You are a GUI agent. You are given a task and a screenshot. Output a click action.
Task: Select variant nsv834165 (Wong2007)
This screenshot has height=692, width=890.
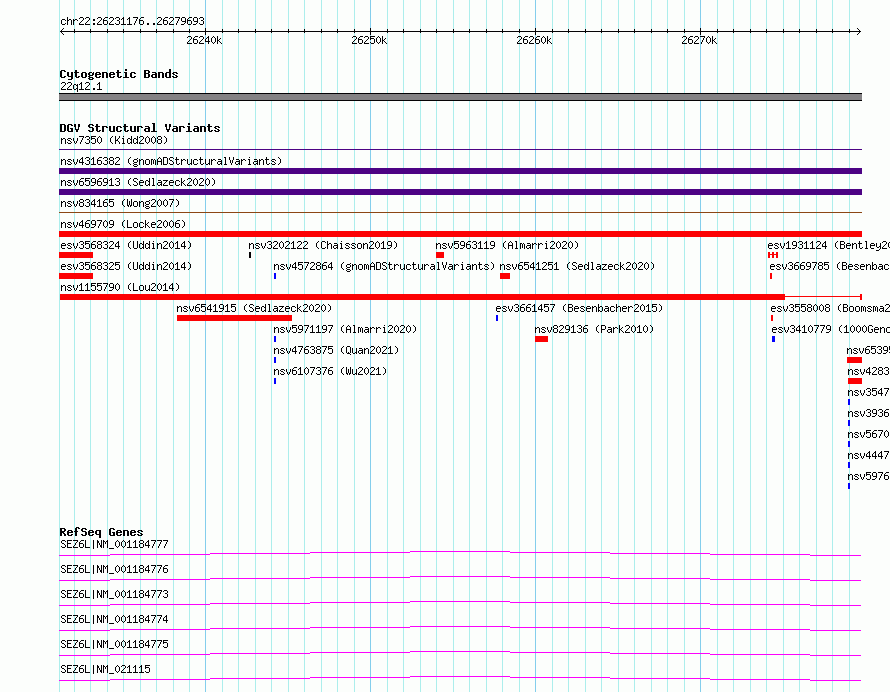point(120,203)
